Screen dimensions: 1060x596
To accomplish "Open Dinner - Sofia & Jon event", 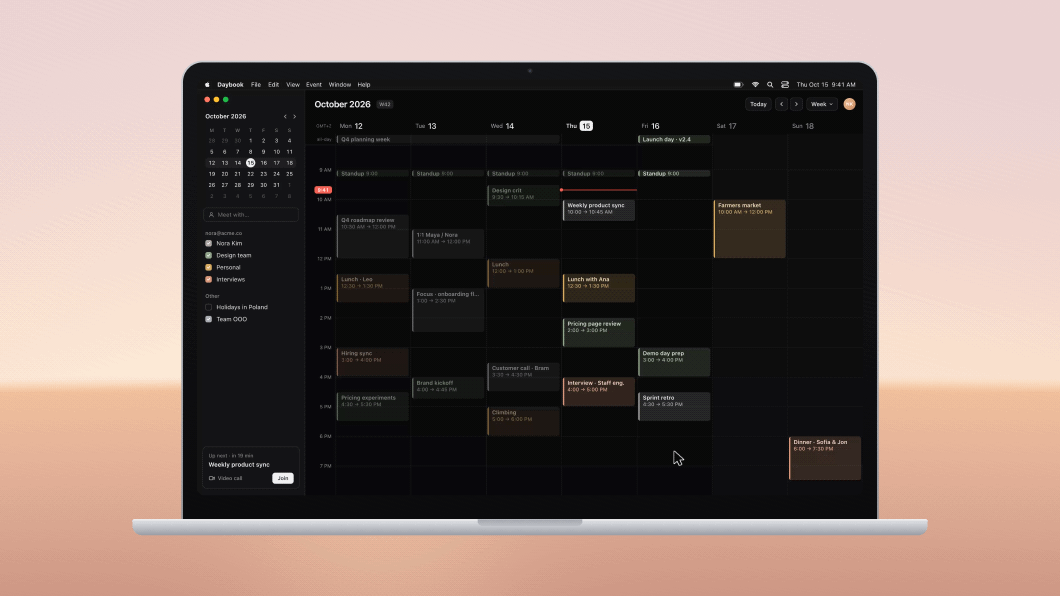I will click(825, 458).
